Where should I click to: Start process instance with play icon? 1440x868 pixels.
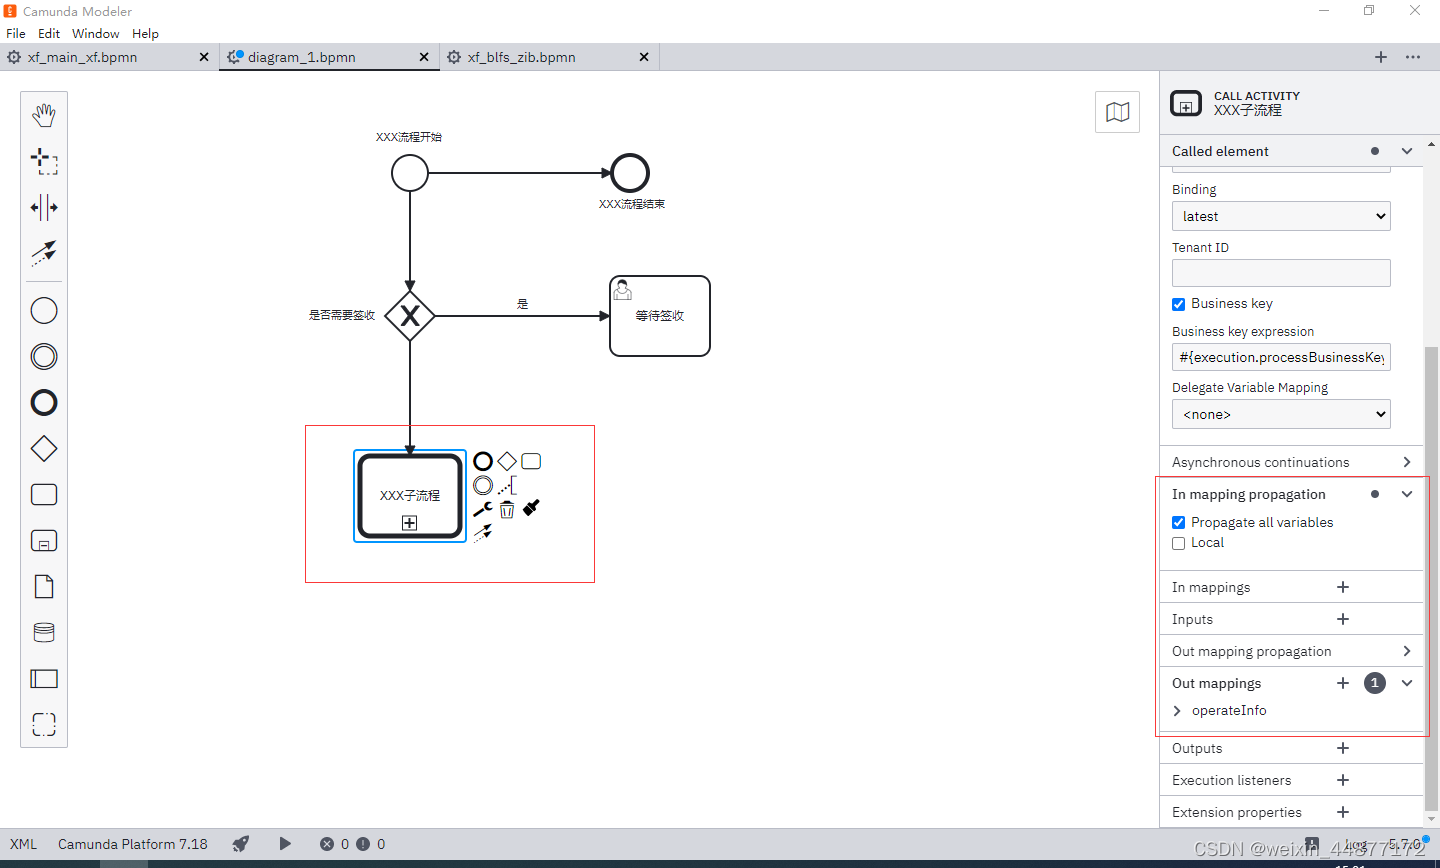(x=285, y=844)
